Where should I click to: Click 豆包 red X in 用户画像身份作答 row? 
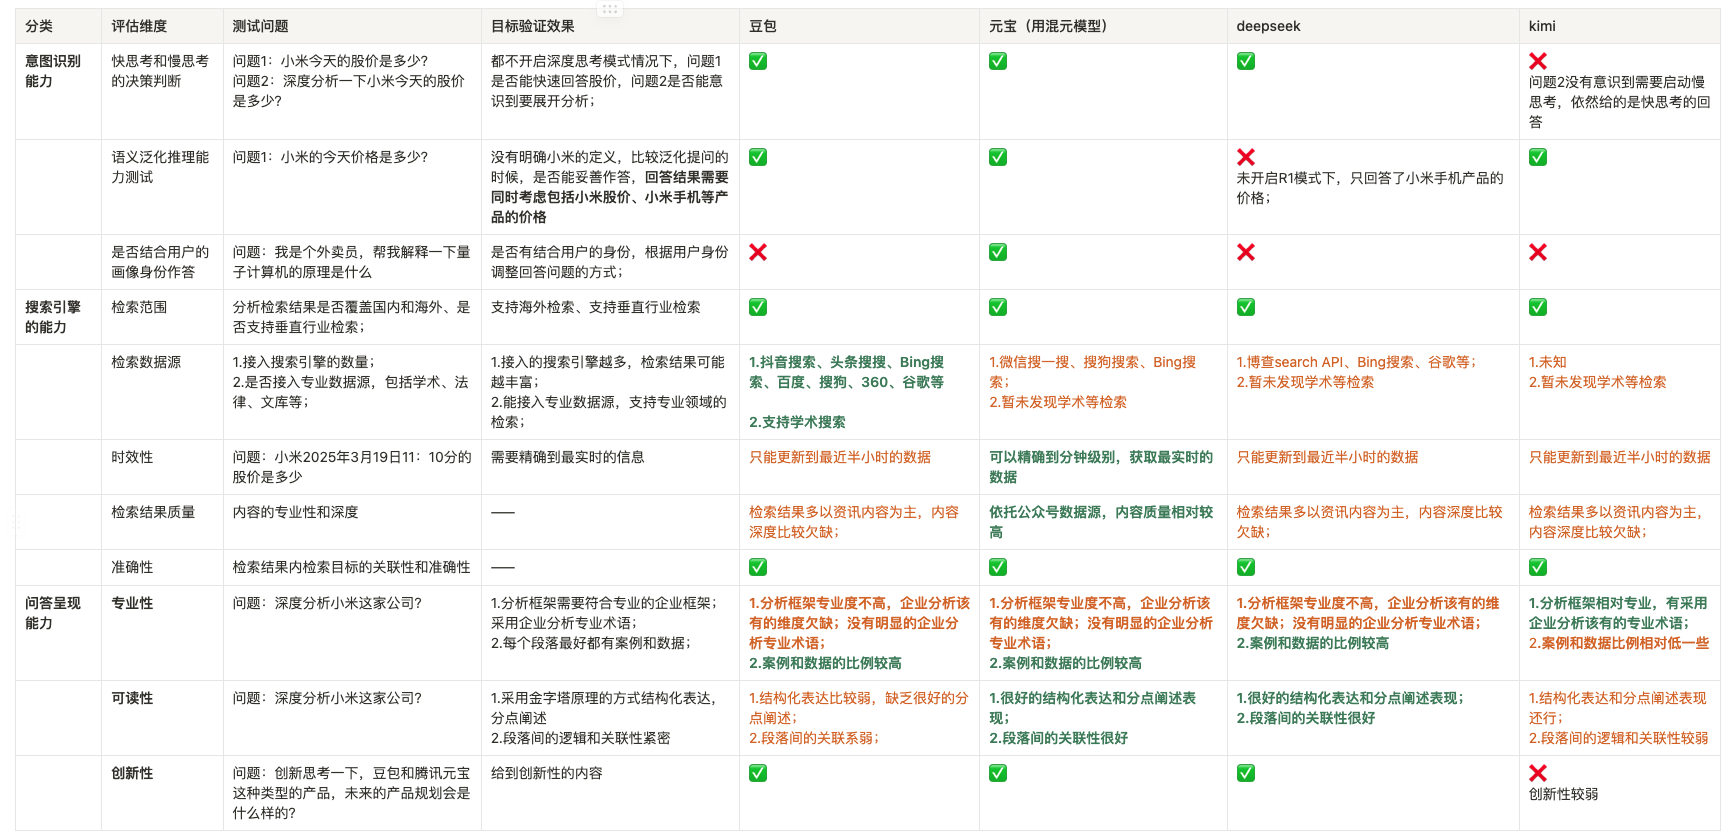coord(758,252)
